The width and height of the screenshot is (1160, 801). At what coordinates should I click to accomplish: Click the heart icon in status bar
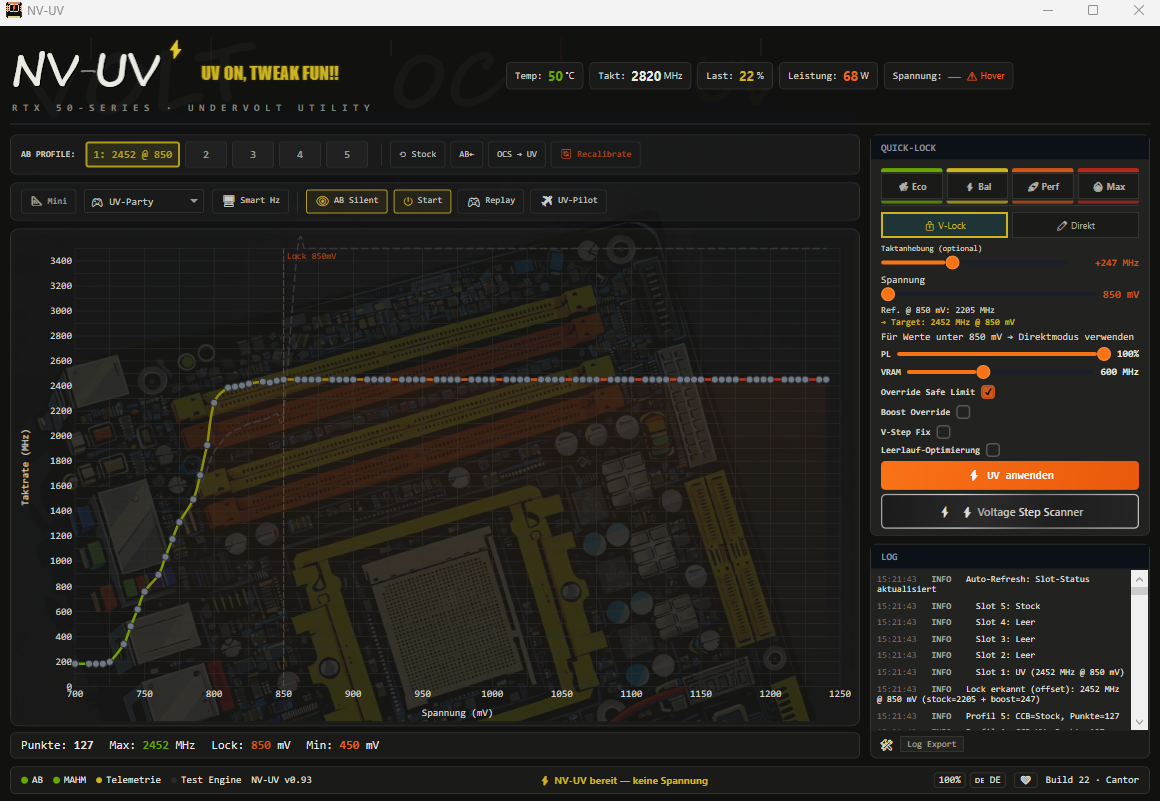pyautogui.click(x=1025, y=780)
